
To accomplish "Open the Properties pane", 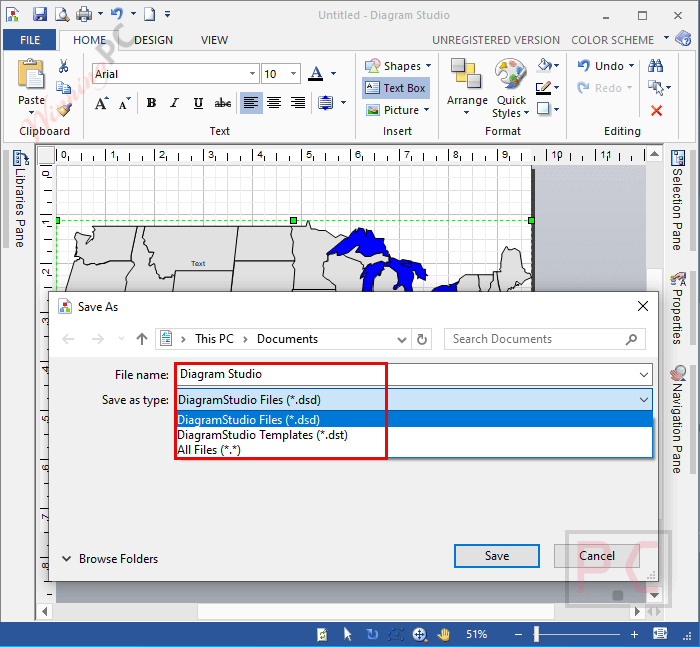I will (677, 308).
